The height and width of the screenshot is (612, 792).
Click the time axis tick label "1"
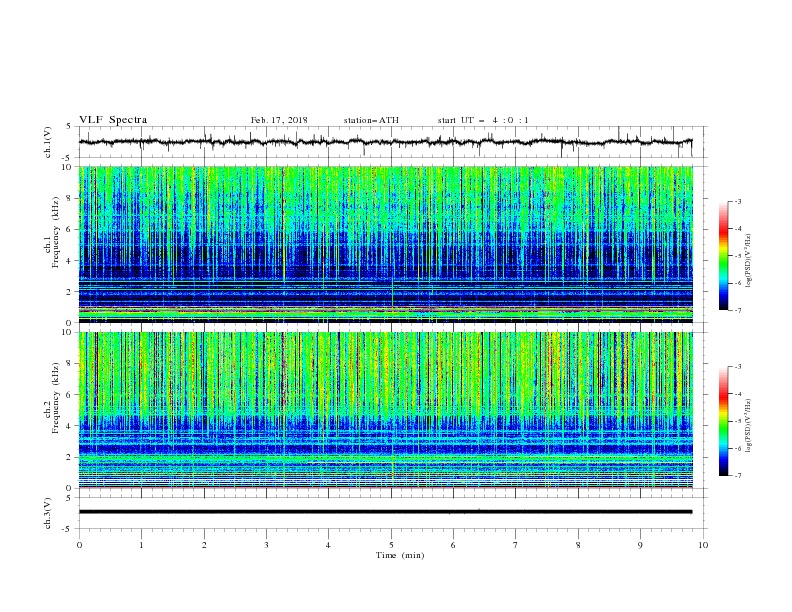click(141, 545)
